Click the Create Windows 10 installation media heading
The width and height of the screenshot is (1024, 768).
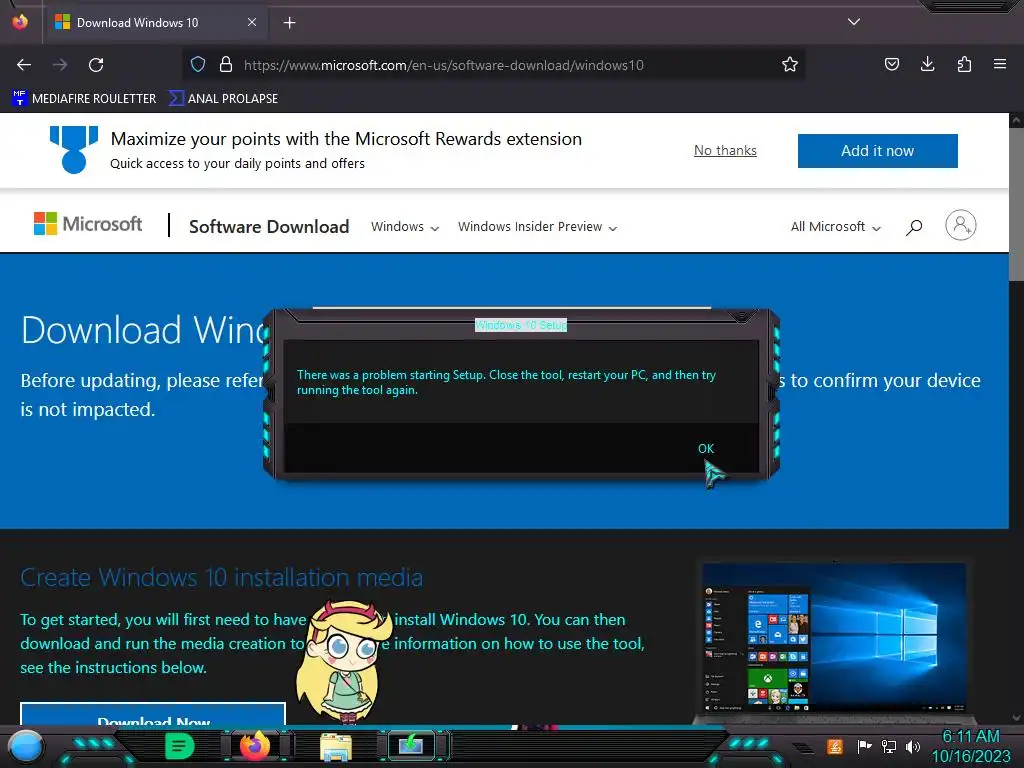pos(221,577)
